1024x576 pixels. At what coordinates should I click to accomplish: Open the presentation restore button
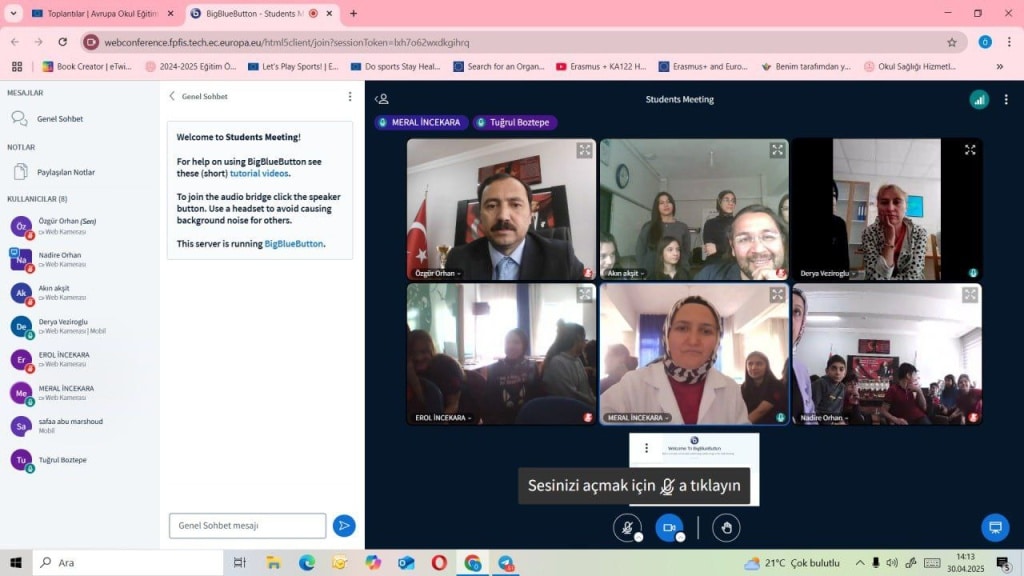point(994,527)
